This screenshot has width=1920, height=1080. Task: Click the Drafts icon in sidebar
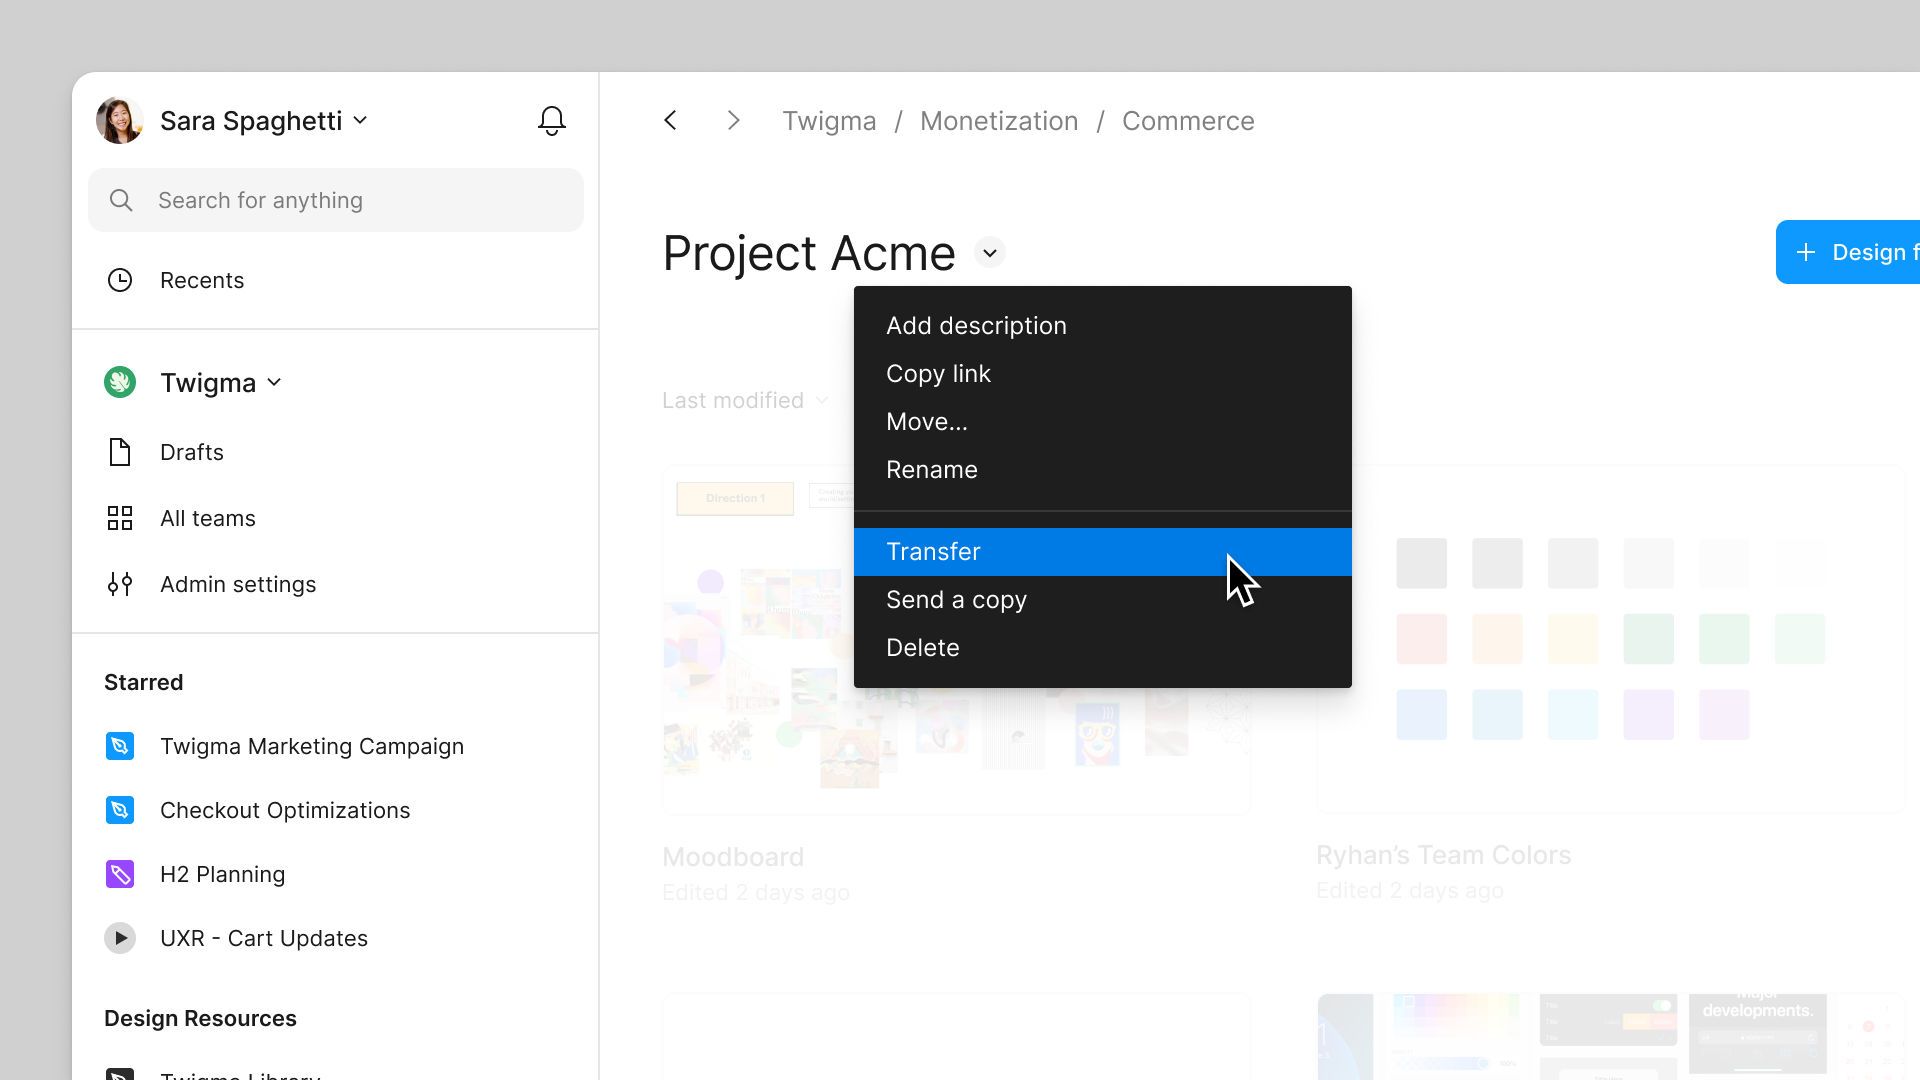(120, 452)
